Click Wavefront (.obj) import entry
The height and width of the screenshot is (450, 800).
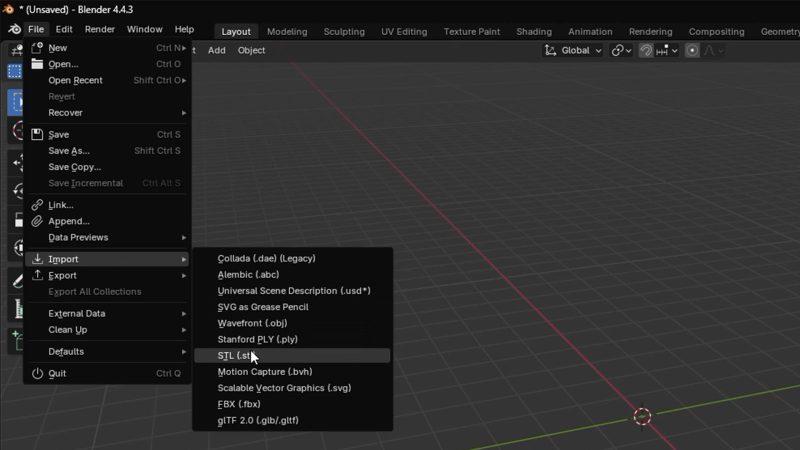[x=252, y=323]
